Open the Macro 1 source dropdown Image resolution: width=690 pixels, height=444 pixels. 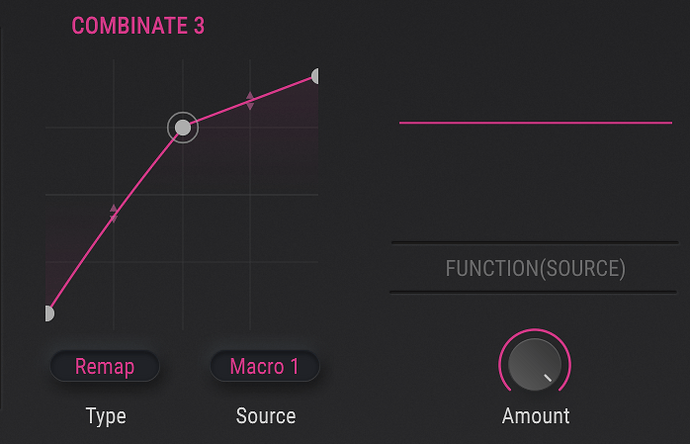coord(265,366)
